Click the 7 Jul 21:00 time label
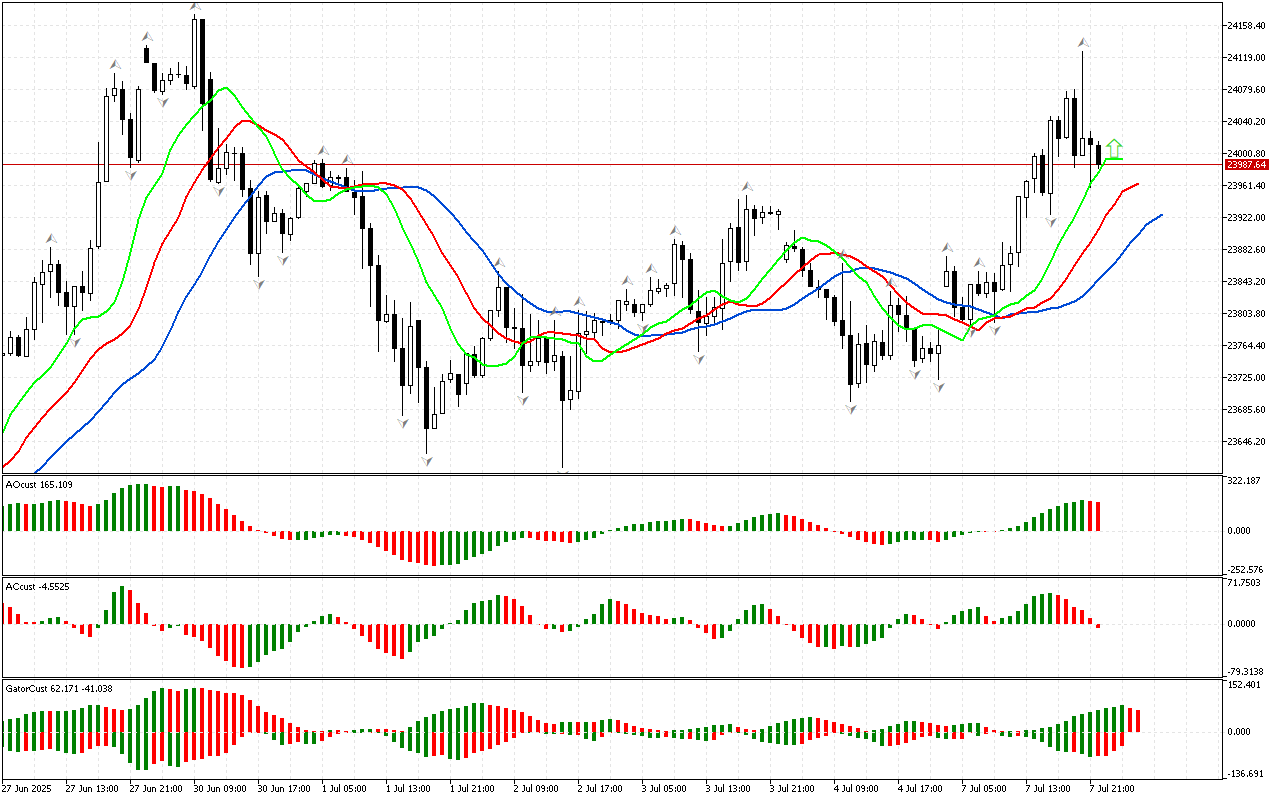This screenshot has width=1280, height=800. [x=1111, y=788]
